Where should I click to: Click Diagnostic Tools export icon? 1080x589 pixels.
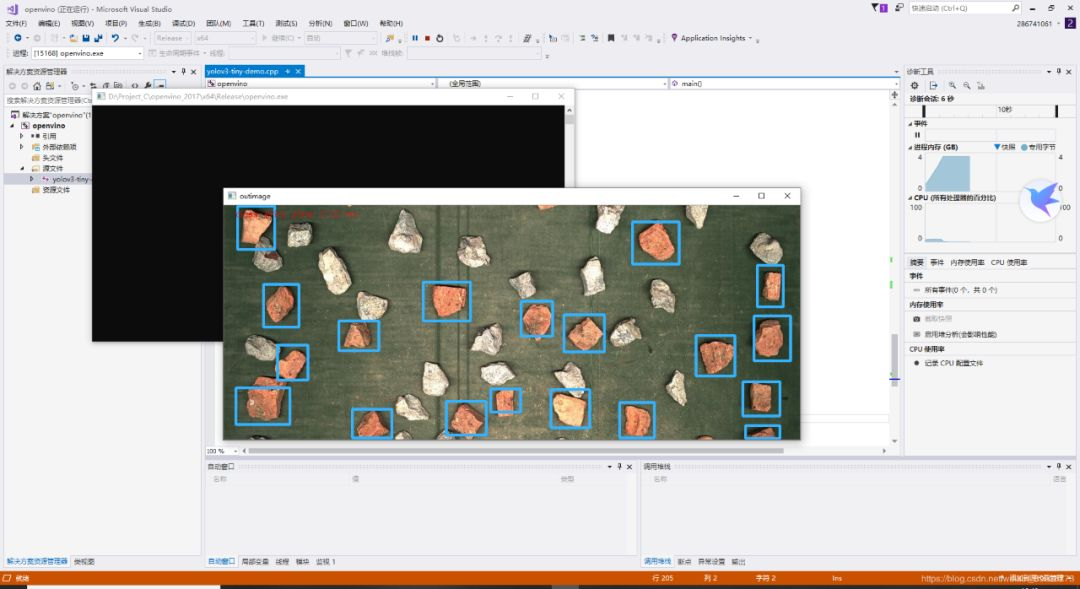(x=933, y=85)
